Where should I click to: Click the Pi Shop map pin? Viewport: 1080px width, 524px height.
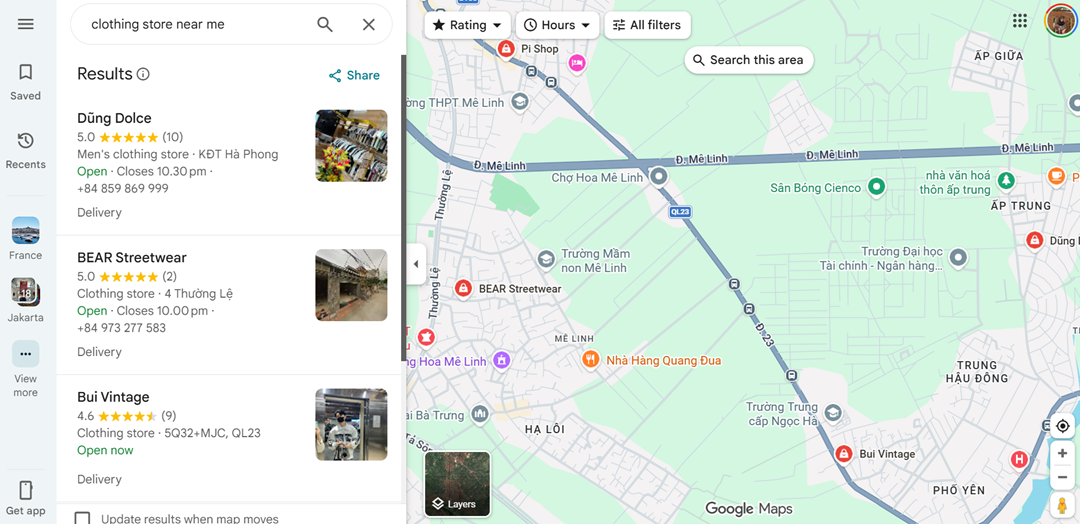click(506, 48)
